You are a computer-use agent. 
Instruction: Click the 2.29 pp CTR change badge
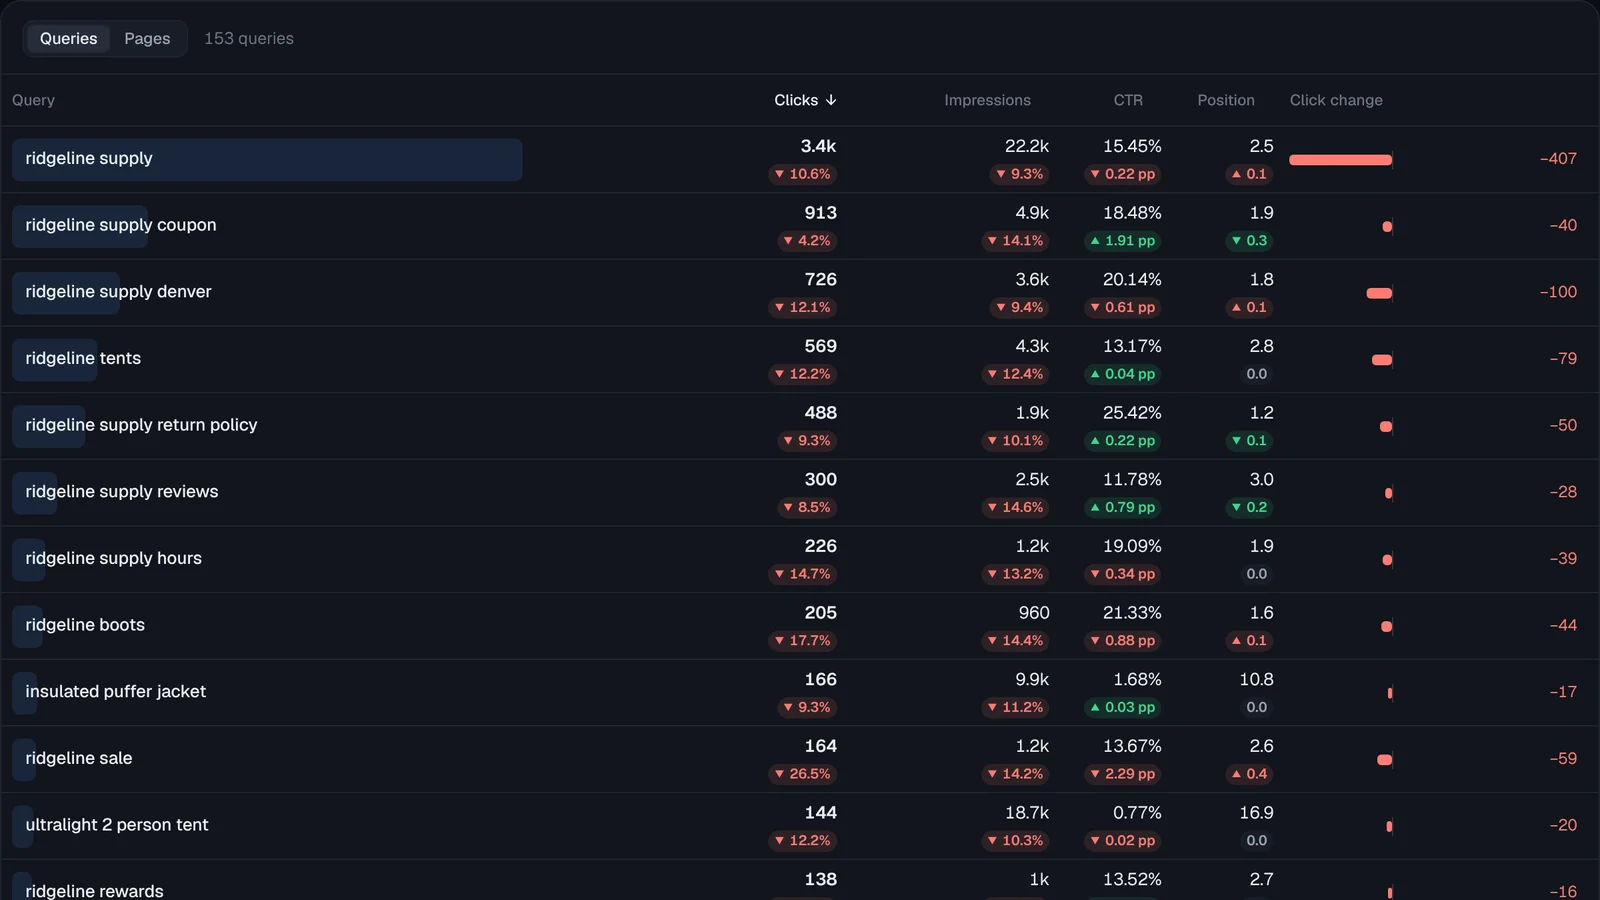coord(1123,774)
